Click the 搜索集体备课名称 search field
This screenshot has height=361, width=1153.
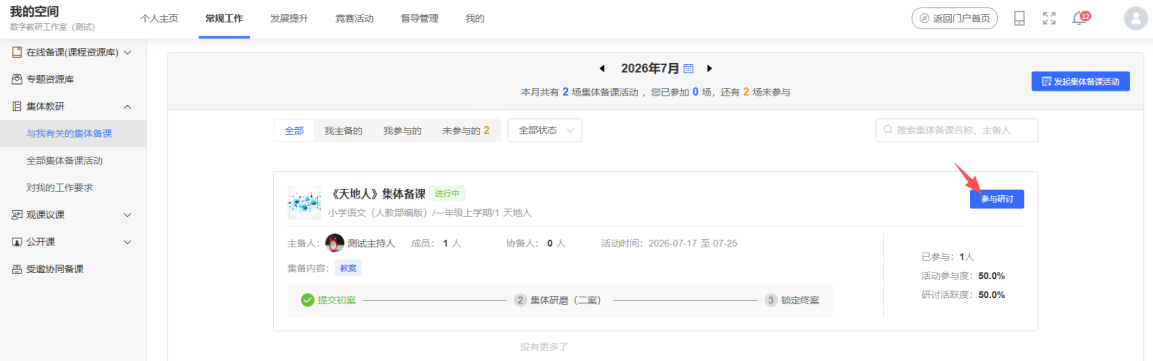point(957,130)
